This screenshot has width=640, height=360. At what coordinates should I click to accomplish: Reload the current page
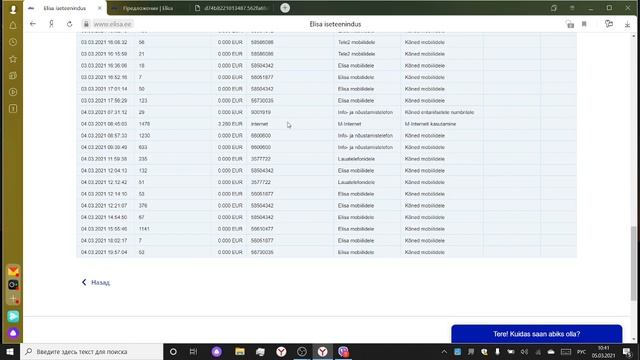coord(69,24)
